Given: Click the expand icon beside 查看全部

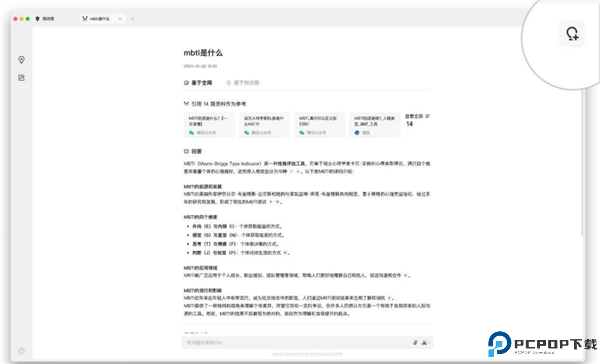Looking at the screenshot, I should tap(427, 116).
